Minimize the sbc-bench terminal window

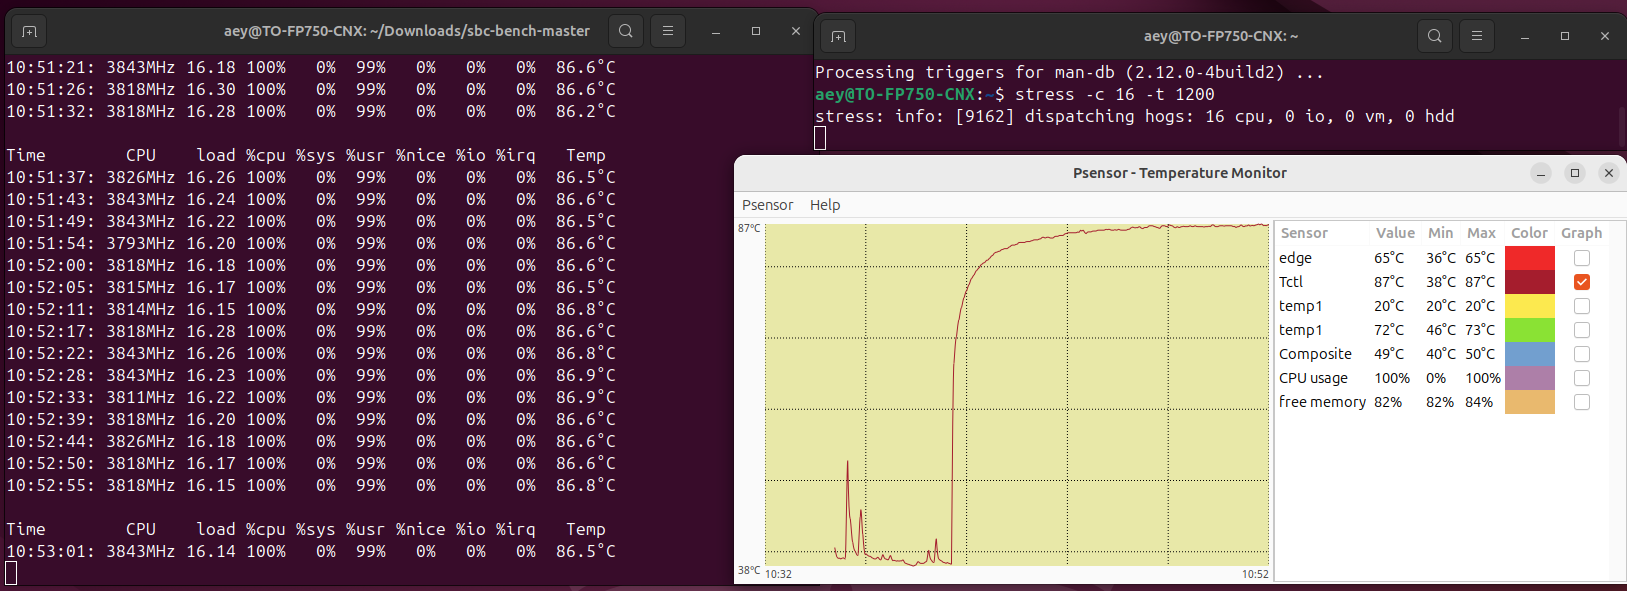pyautogui.click(x=716, y=31)
